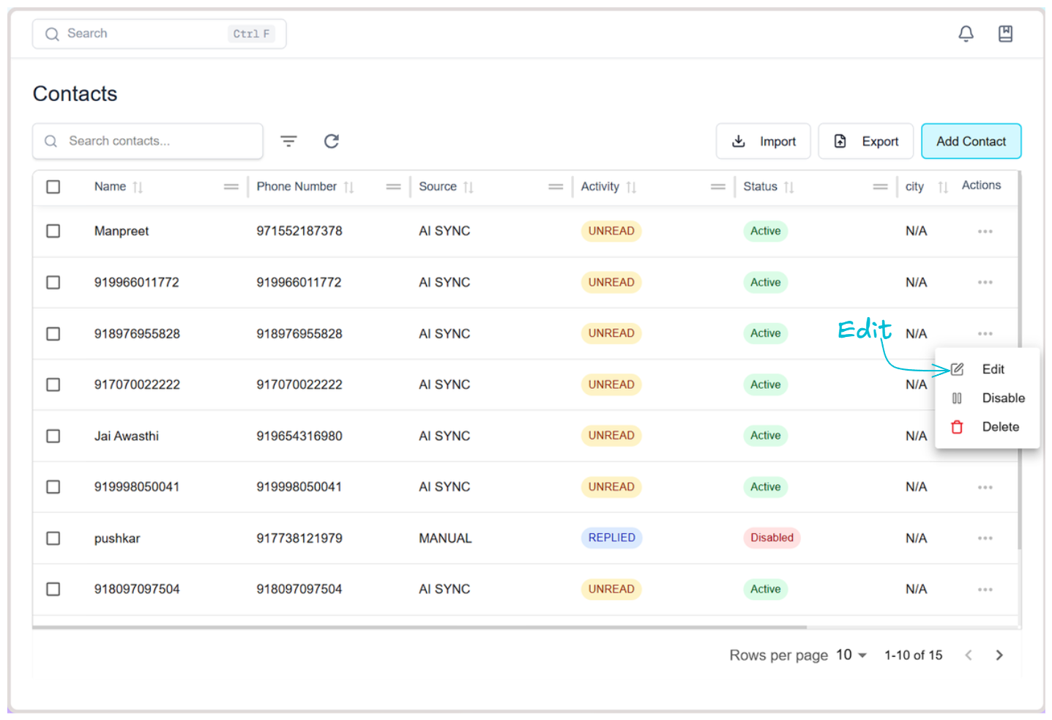Check the Jai Awasthi row checkbox
This screenshot has width=1052, height=720.
tap(54, 436)
